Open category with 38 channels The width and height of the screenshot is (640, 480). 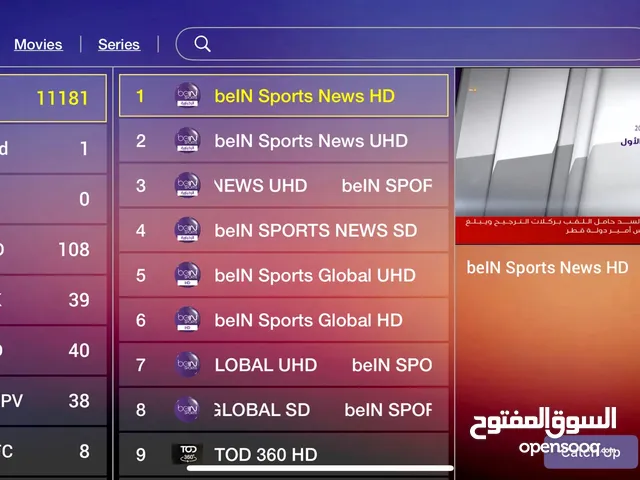(53, 401)
